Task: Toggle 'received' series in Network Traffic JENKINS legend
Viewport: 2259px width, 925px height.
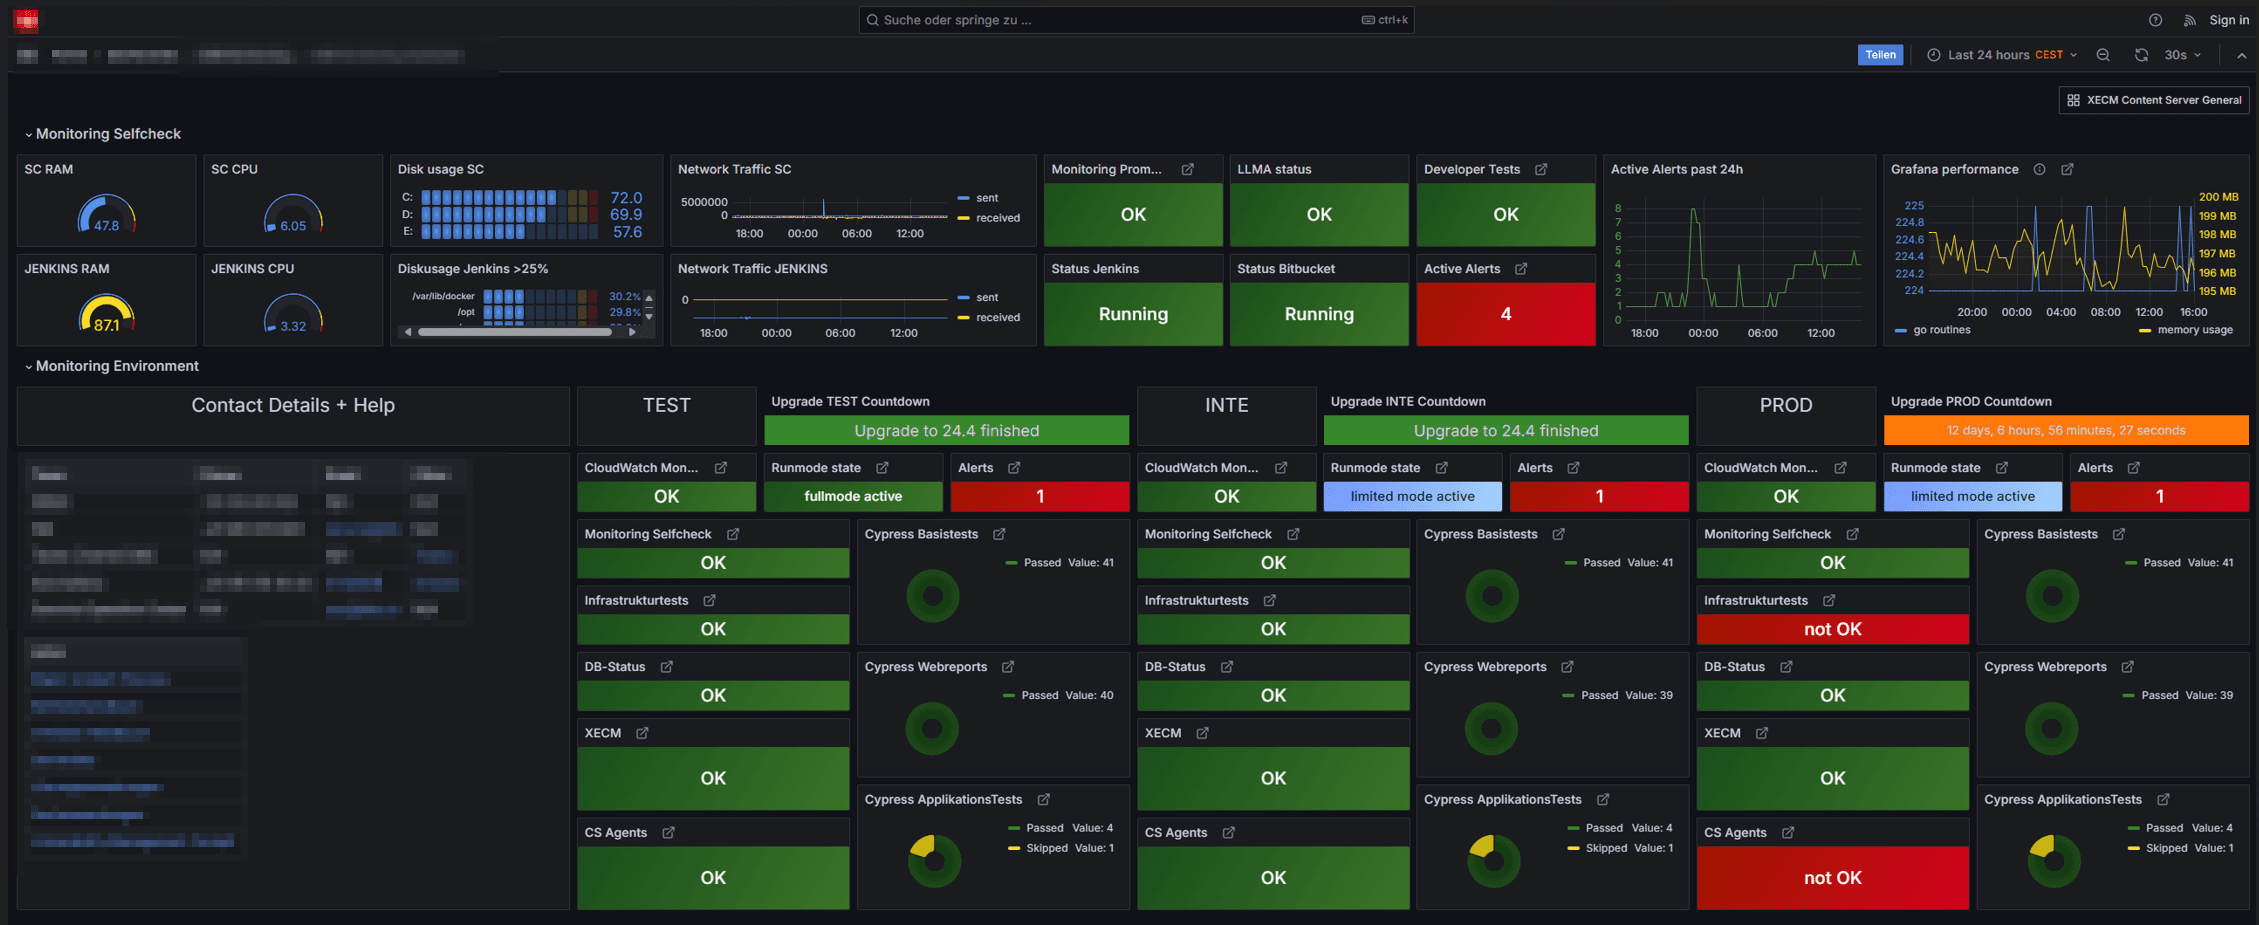Action: 998,317
